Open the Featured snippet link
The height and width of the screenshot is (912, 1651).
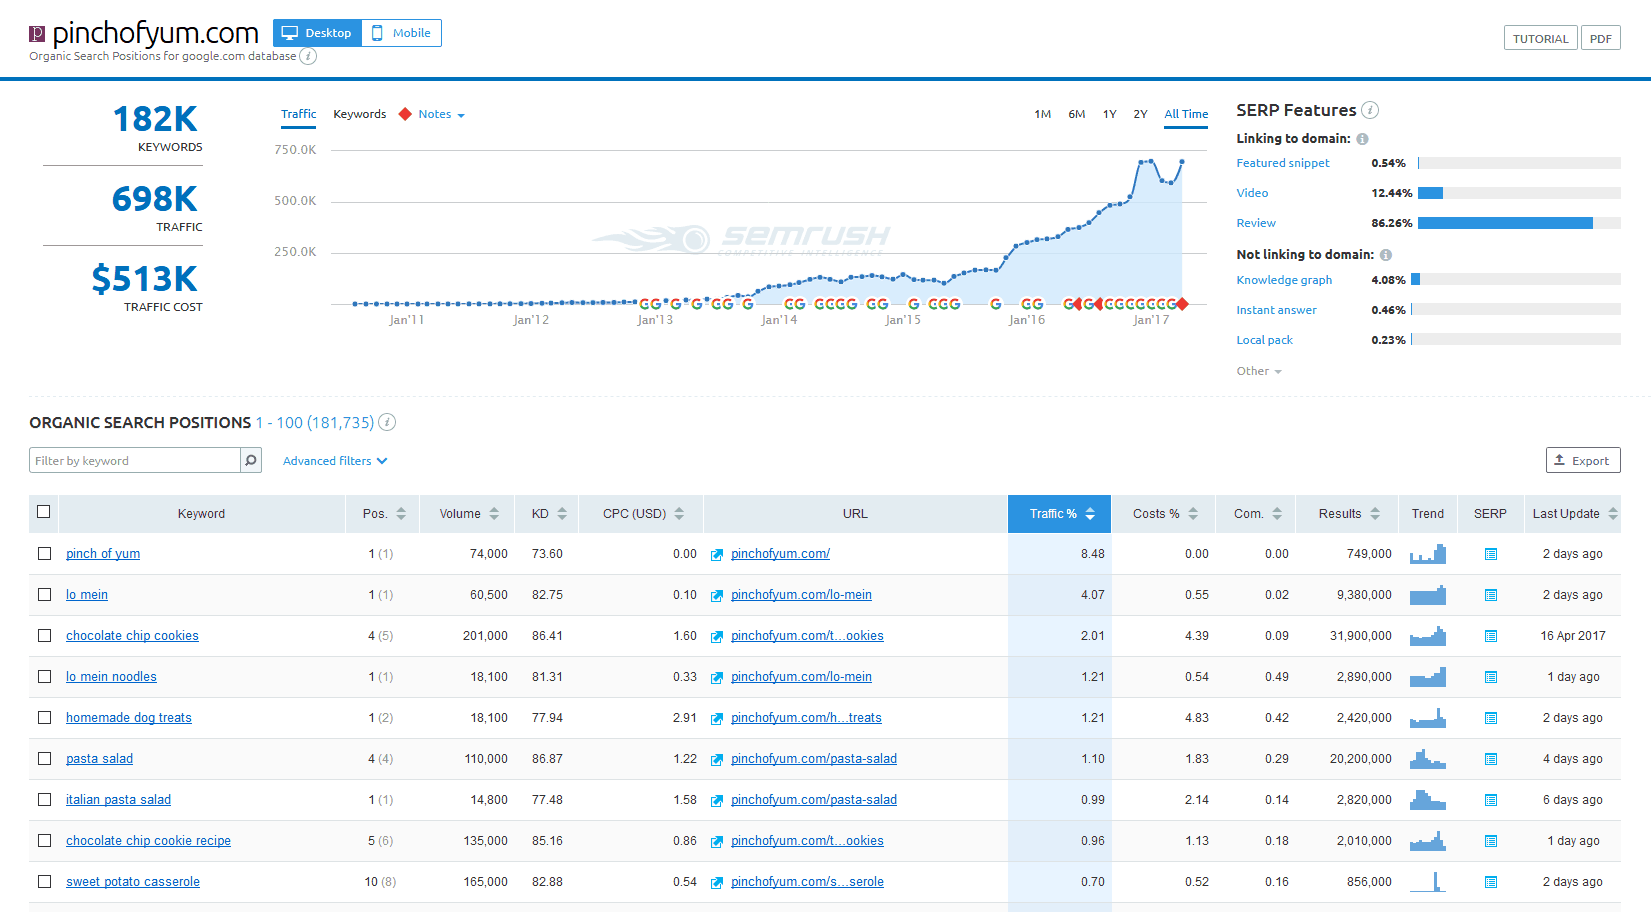1283,163
